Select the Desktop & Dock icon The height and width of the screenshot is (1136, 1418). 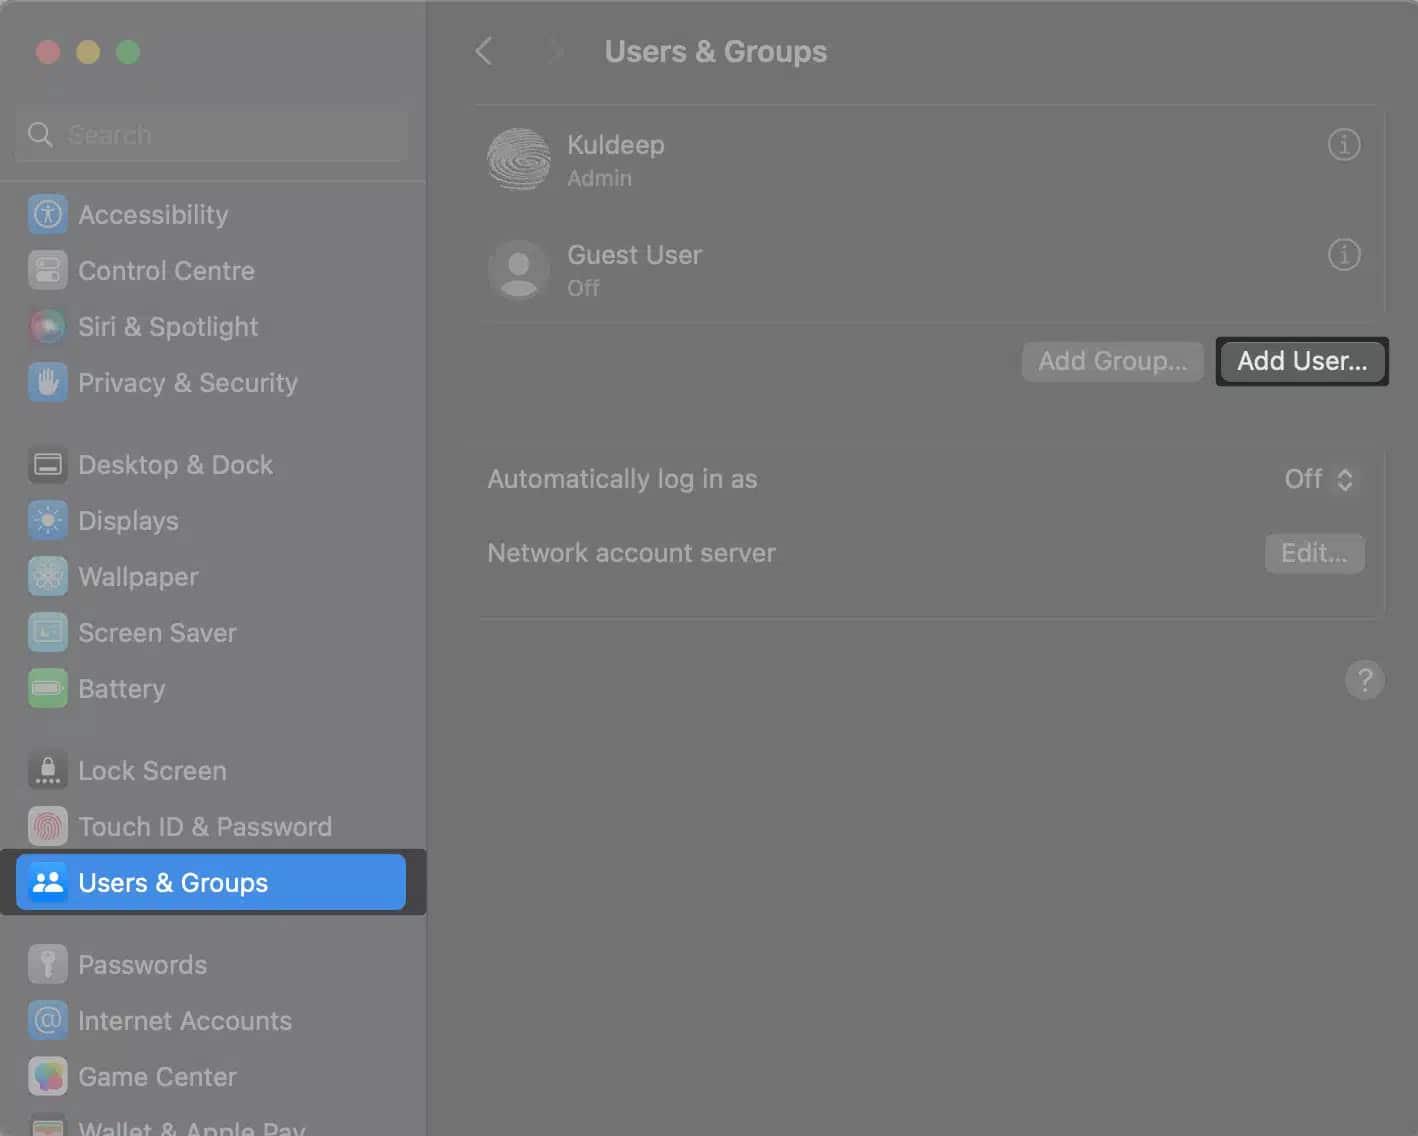point(48,464)
